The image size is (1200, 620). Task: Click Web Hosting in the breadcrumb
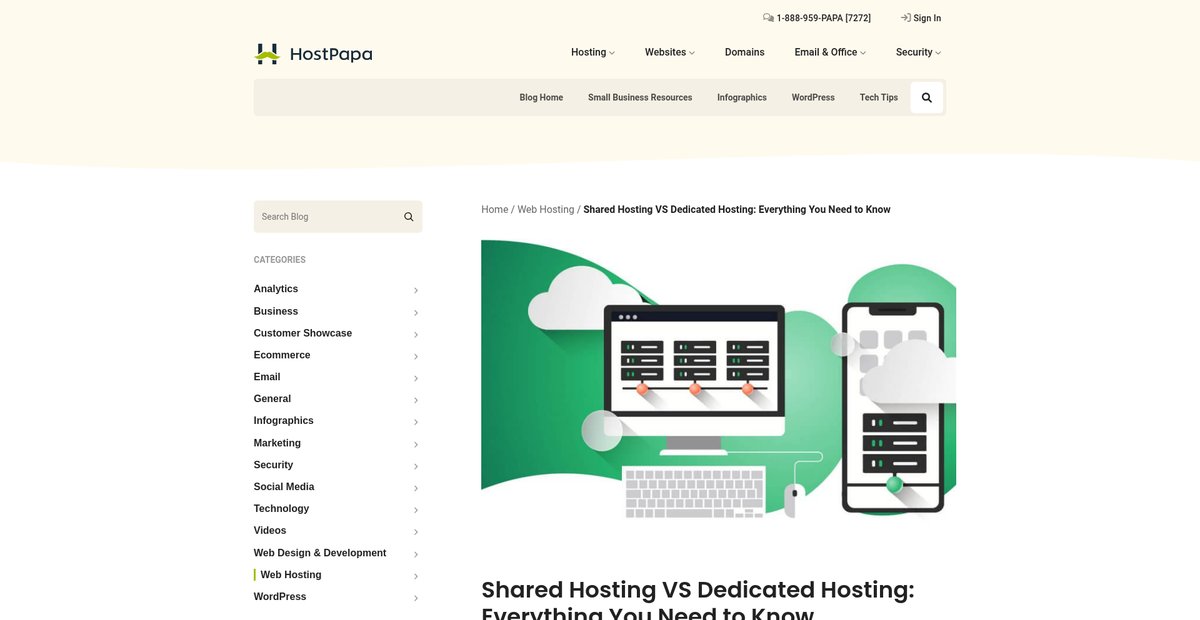pos(546,210)
